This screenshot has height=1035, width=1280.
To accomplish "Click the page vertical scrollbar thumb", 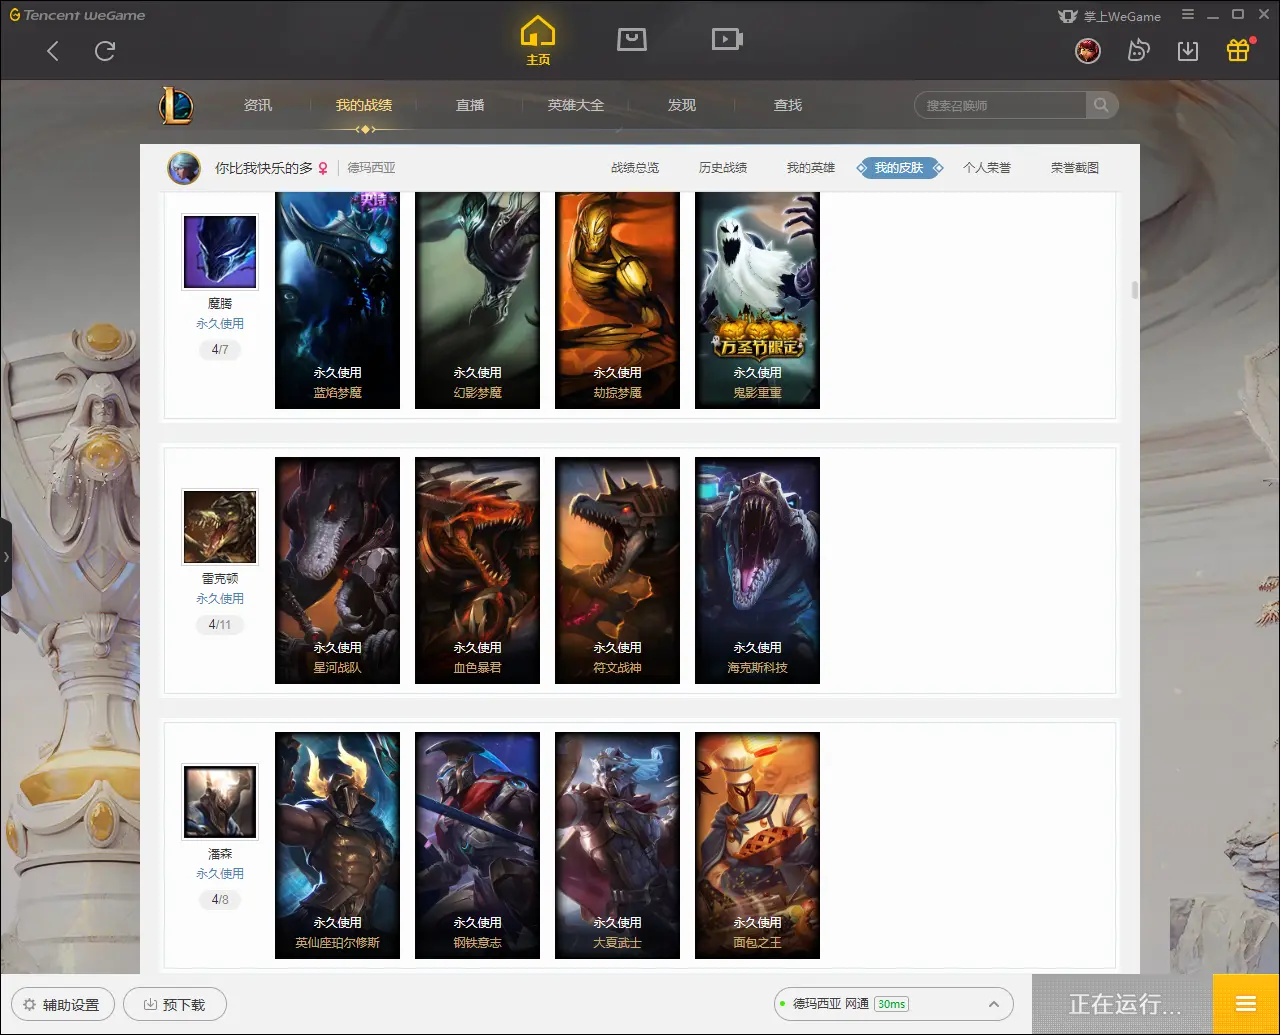I will tap(1134, 290).
